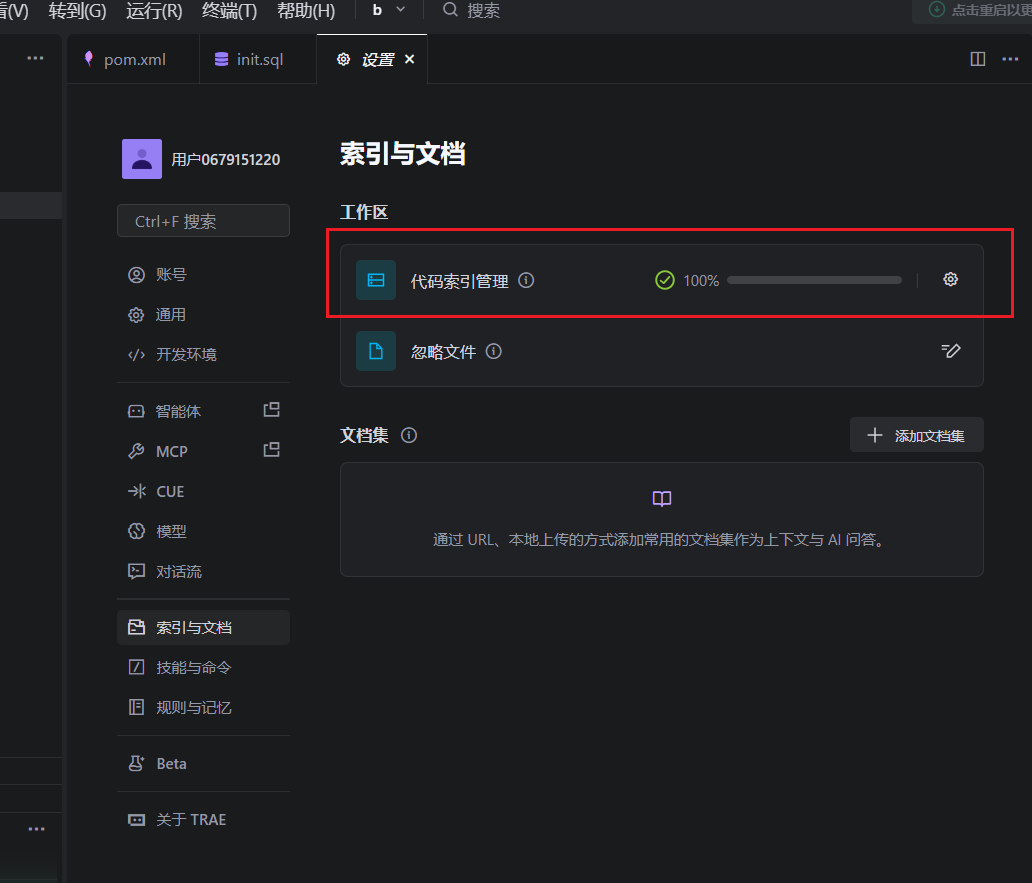Open the 通用 settings section

coord(203,315)
